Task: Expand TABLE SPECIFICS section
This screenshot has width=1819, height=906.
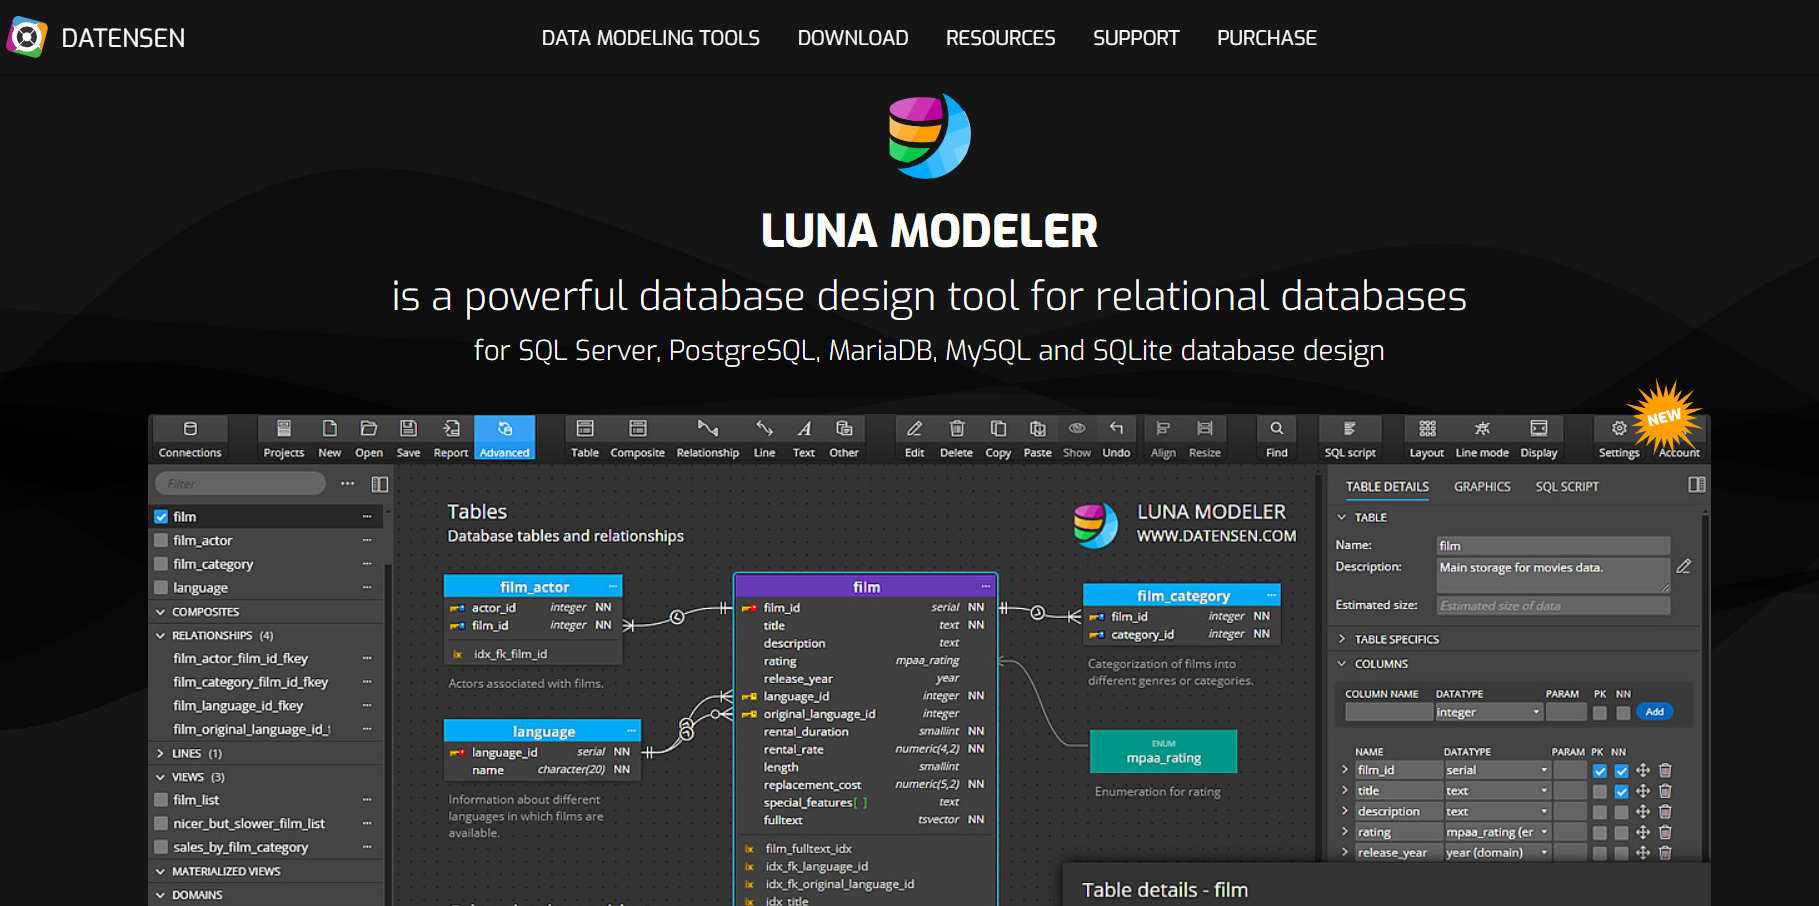Action: coord(1342,639)
